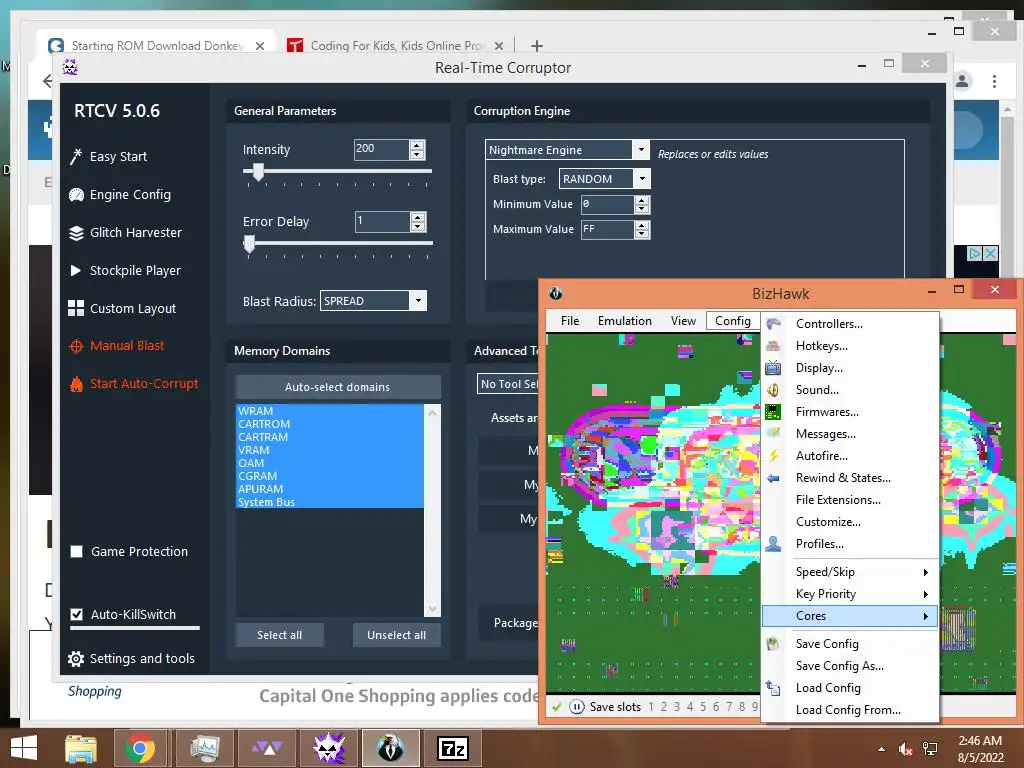The height and width of the screenshot is (768, 1024).
Task: Open Stockpile Player play icon
Action: (x=76, y=270)
